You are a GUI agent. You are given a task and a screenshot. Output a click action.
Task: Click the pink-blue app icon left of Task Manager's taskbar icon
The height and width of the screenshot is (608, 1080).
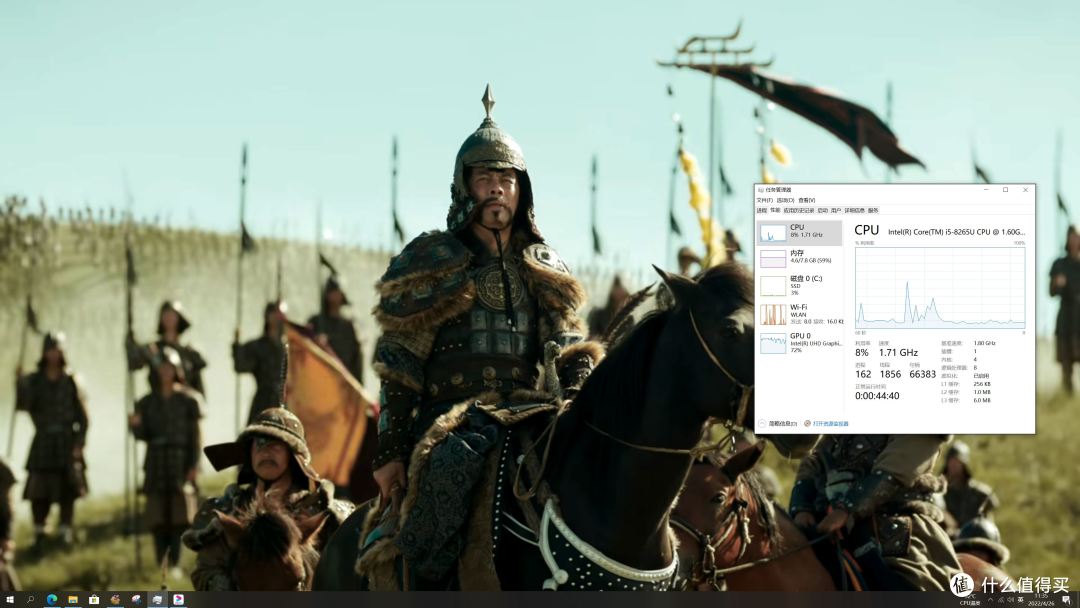(136, 600)
